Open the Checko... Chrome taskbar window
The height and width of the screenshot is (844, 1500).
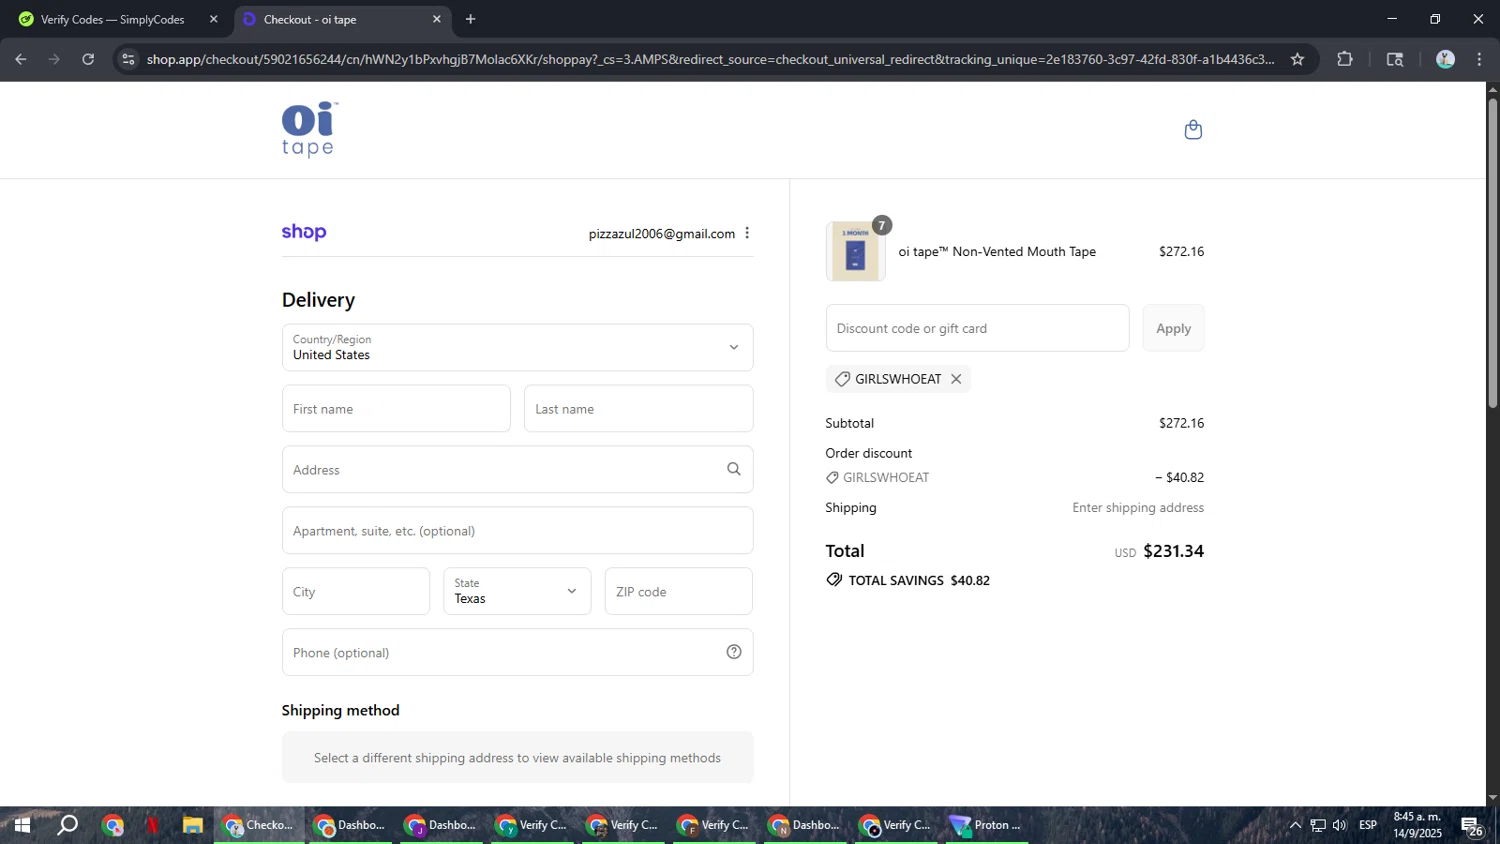[x=259, y=825]
